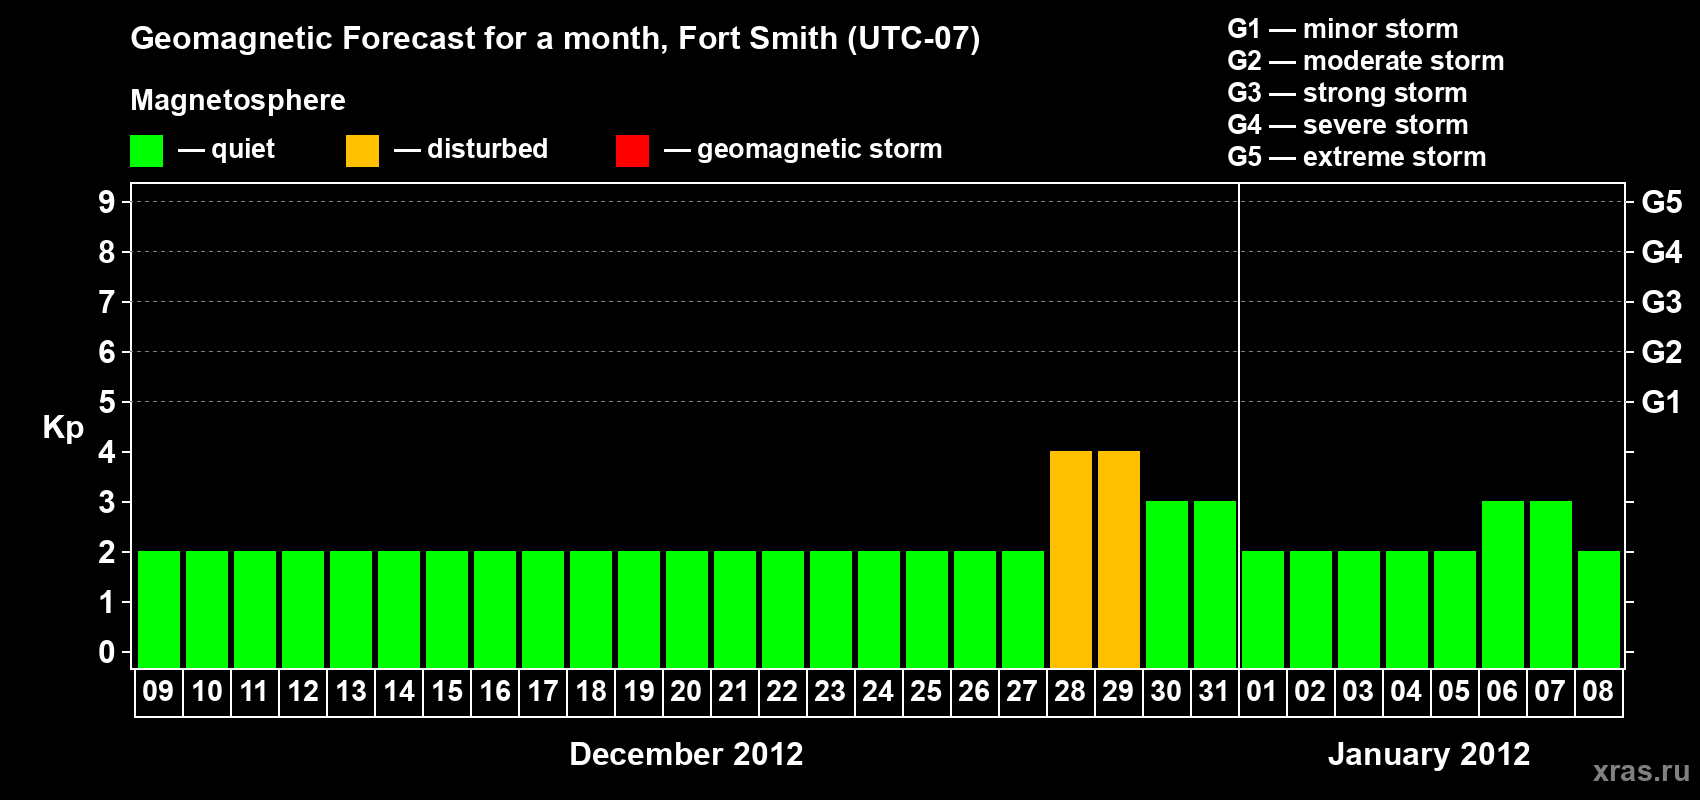Click the date label 31
The height and width of the screenshot is (800, 1700).
pyautogui.click(x=1214, y=691)
